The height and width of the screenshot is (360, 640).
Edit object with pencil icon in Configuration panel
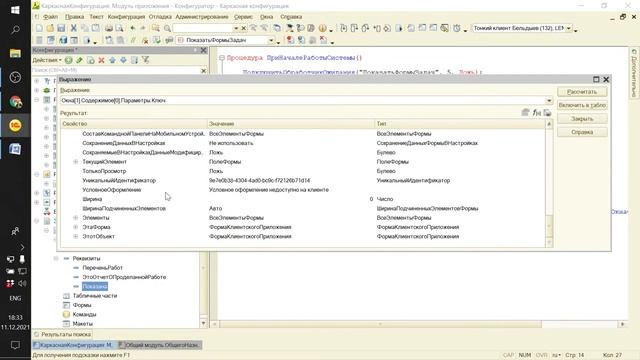[x=80, y=60]
